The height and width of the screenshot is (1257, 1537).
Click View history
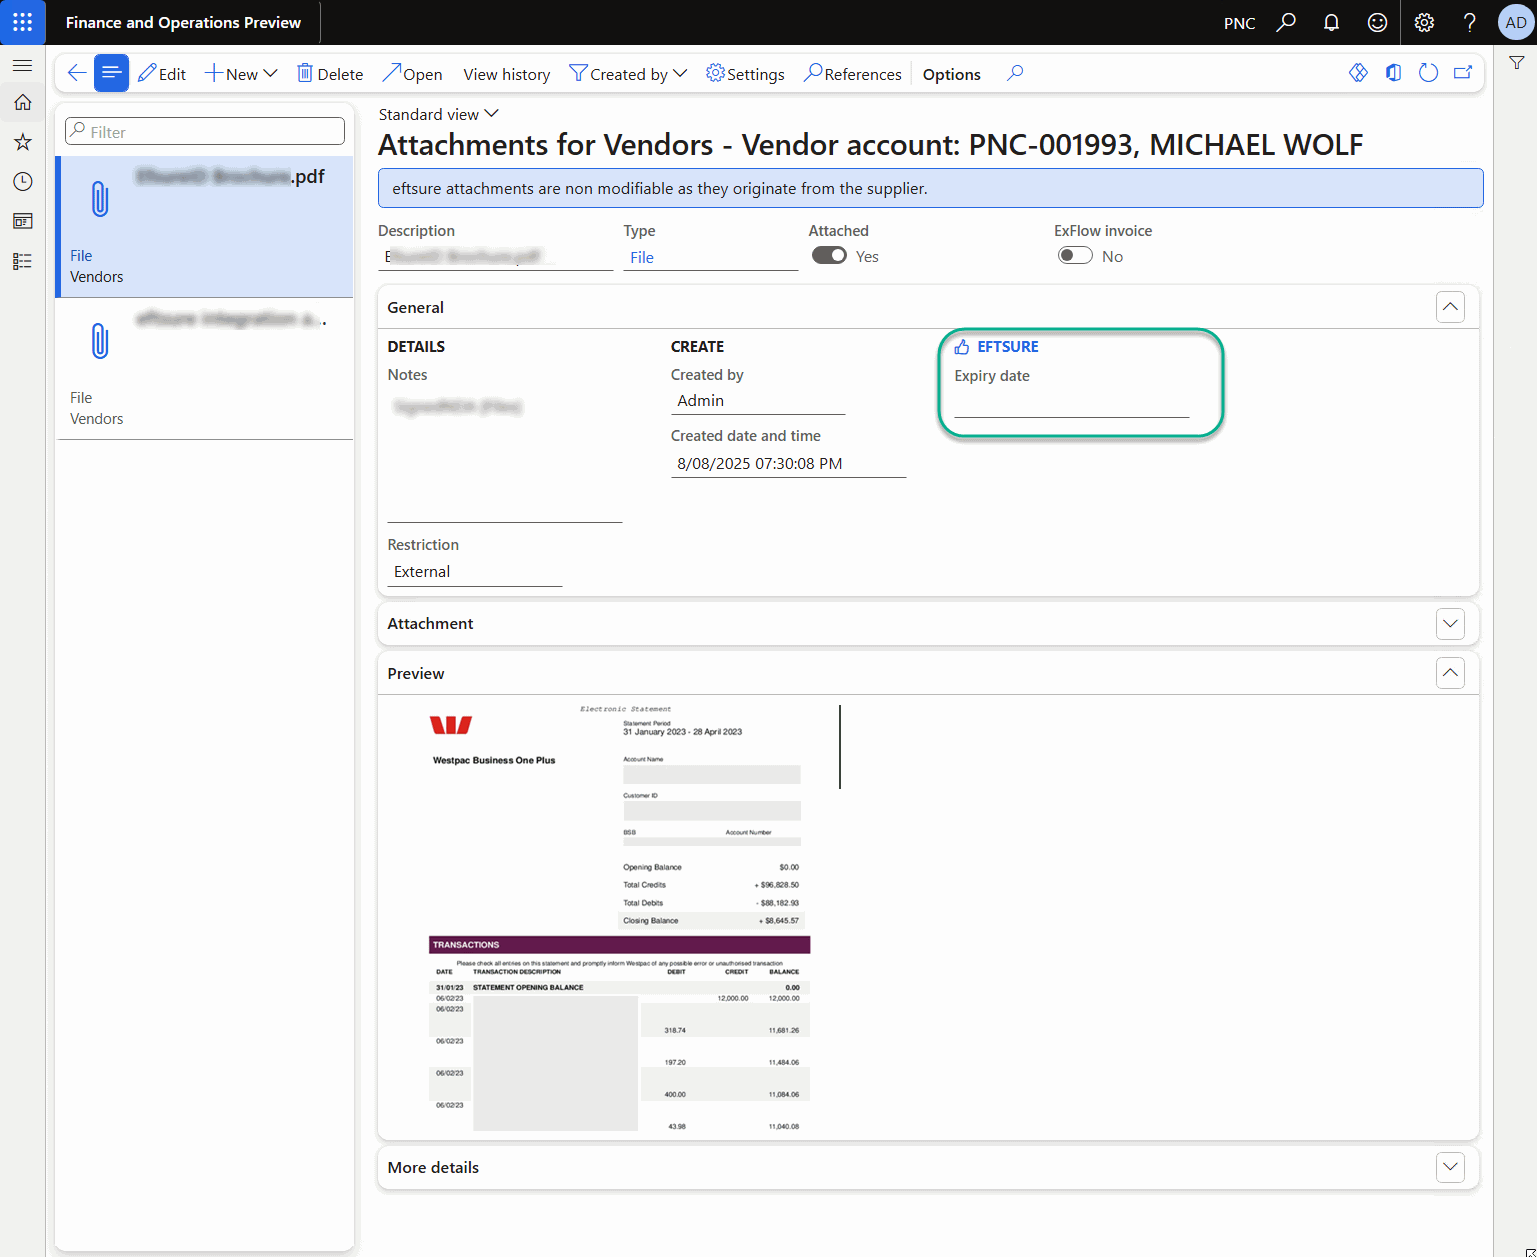[507, 74]
